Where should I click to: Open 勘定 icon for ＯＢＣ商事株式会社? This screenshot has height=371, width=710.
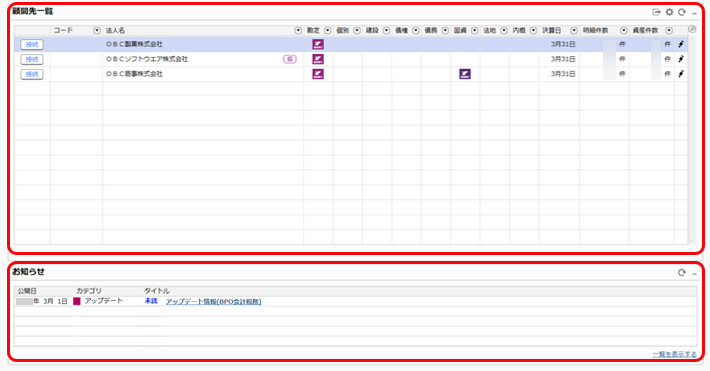tap(318, 74)
